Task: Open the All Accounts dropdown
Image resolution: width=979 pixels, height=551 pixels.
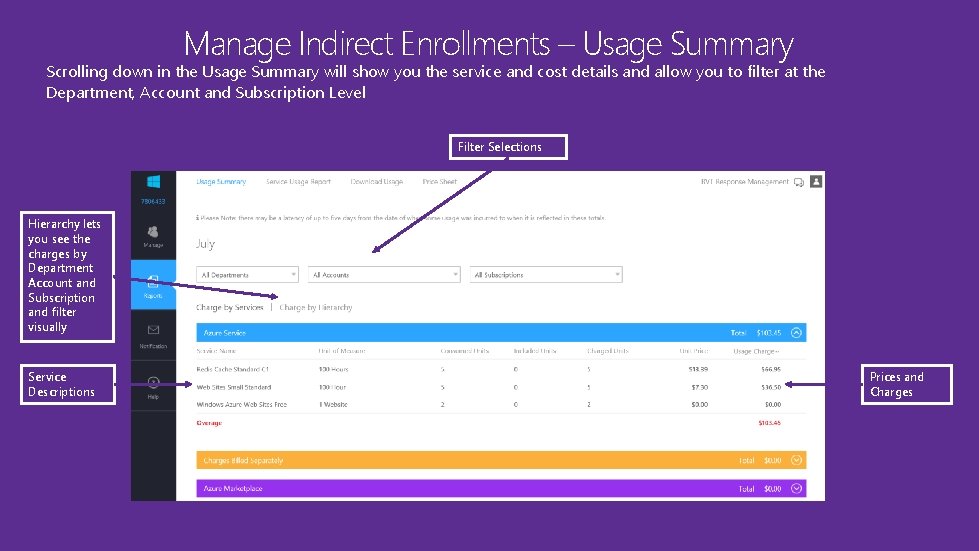Action: (x=384, y=275)
